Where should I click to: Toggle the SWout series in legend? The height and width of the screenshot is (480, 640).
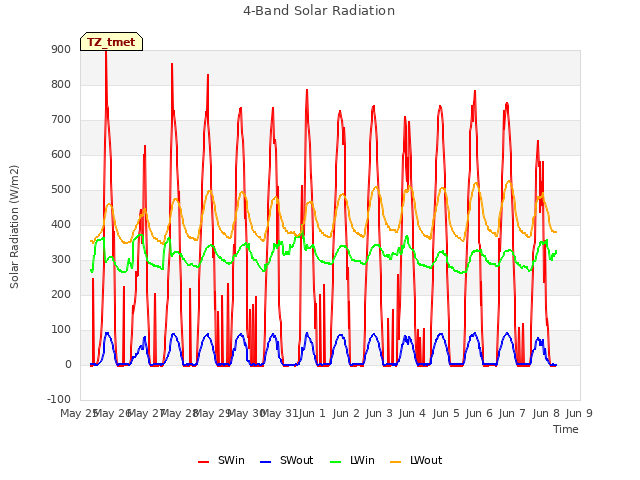[287, 460]
